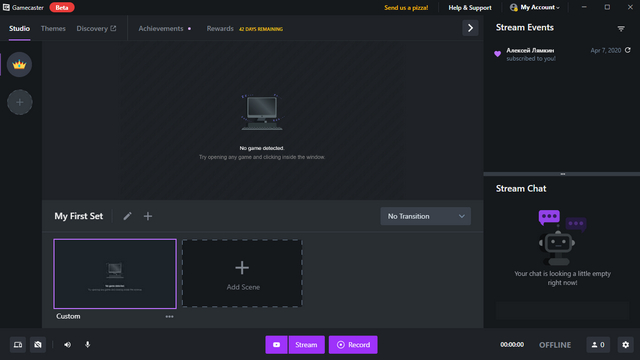Click the 42 DAYS REMAINING label
Image resolution: width=640 pixels, height=360 pixels.
(x=261, y=29)
